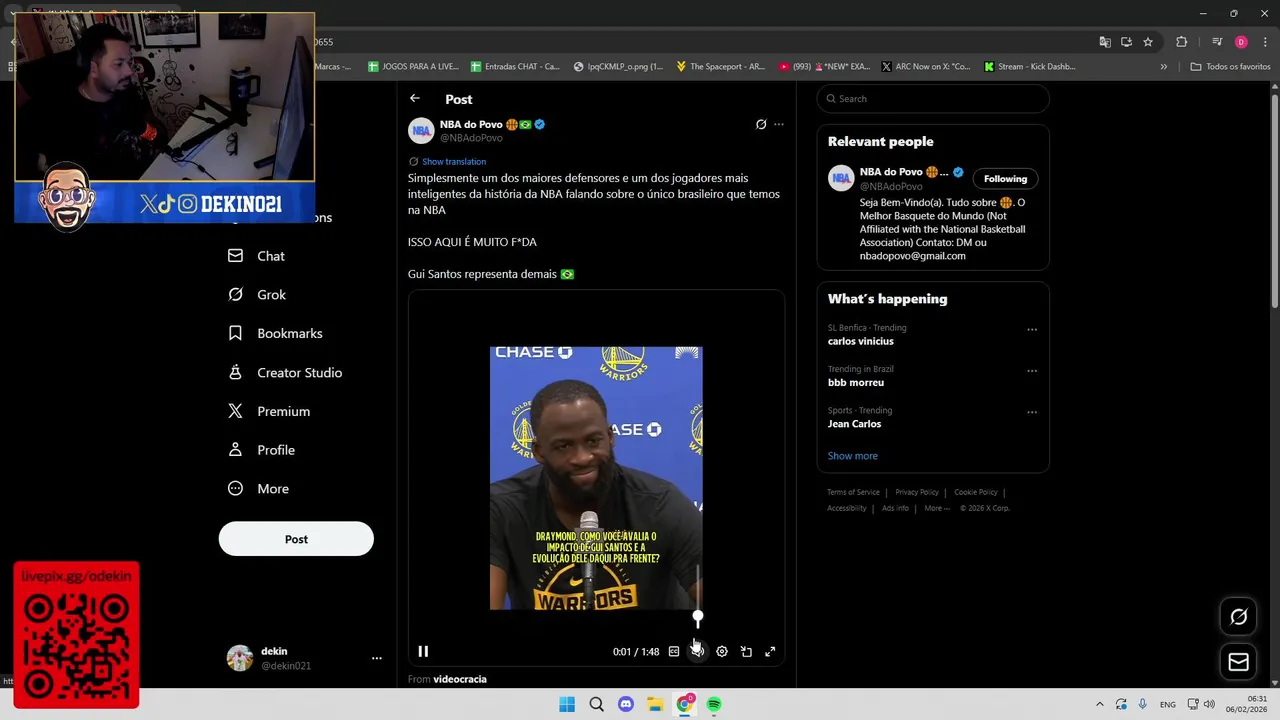1280x720 pixels.
Task: Expand the More sidebar menu
Action: coord(259,489)
